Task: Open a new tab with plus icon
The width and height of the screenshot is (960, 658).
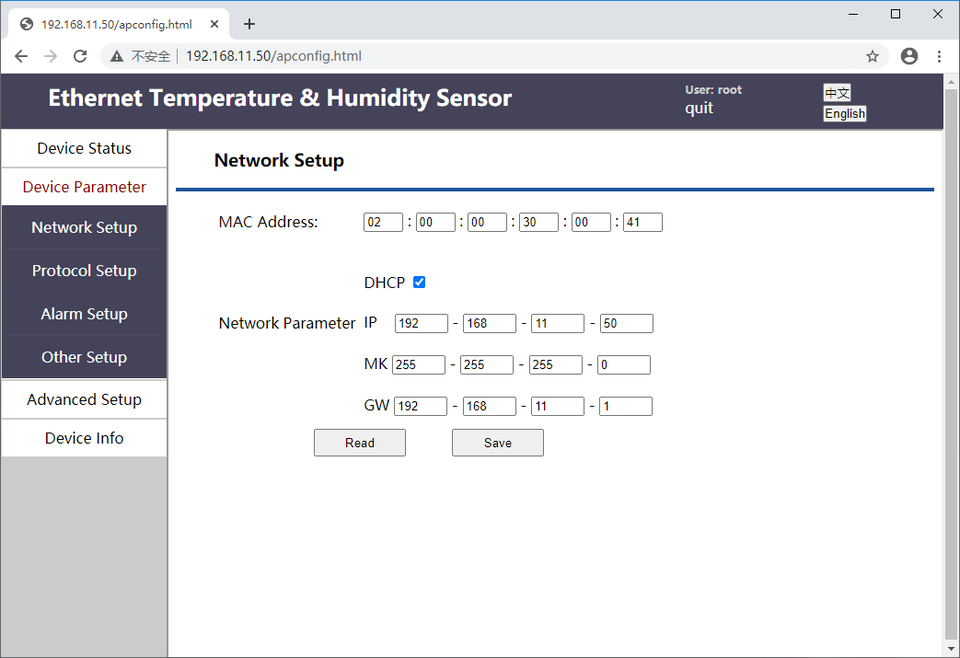Action: (249, 24)
